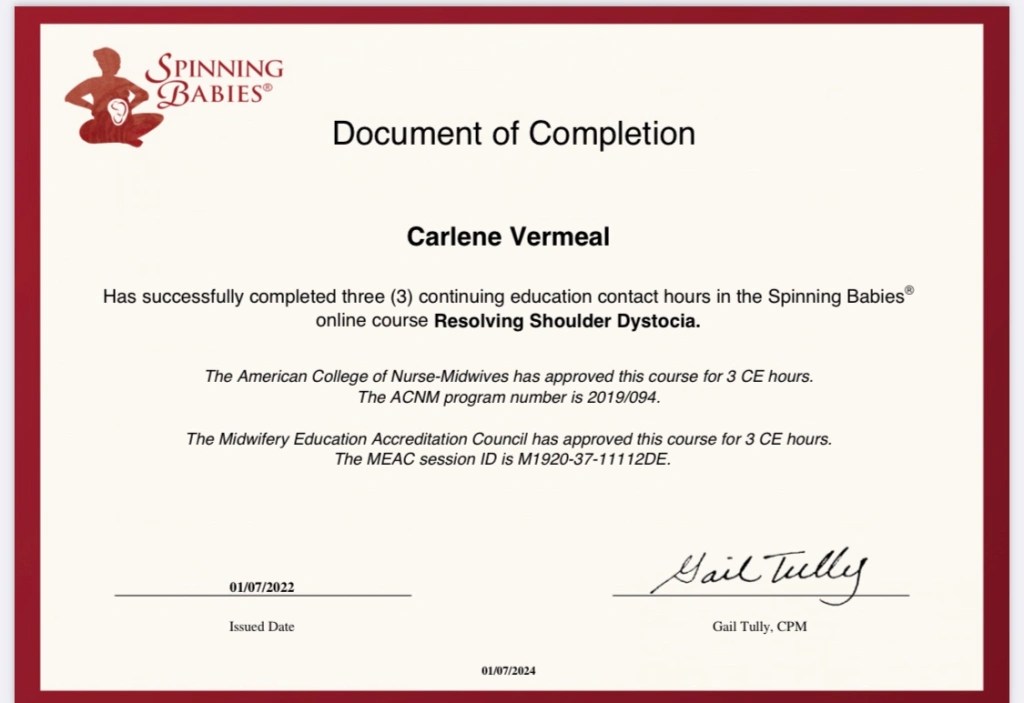Click the Midwifery Education Accreditation Council approval line
The height and width of the screenshot is (703, 1024).
(509, 439)
